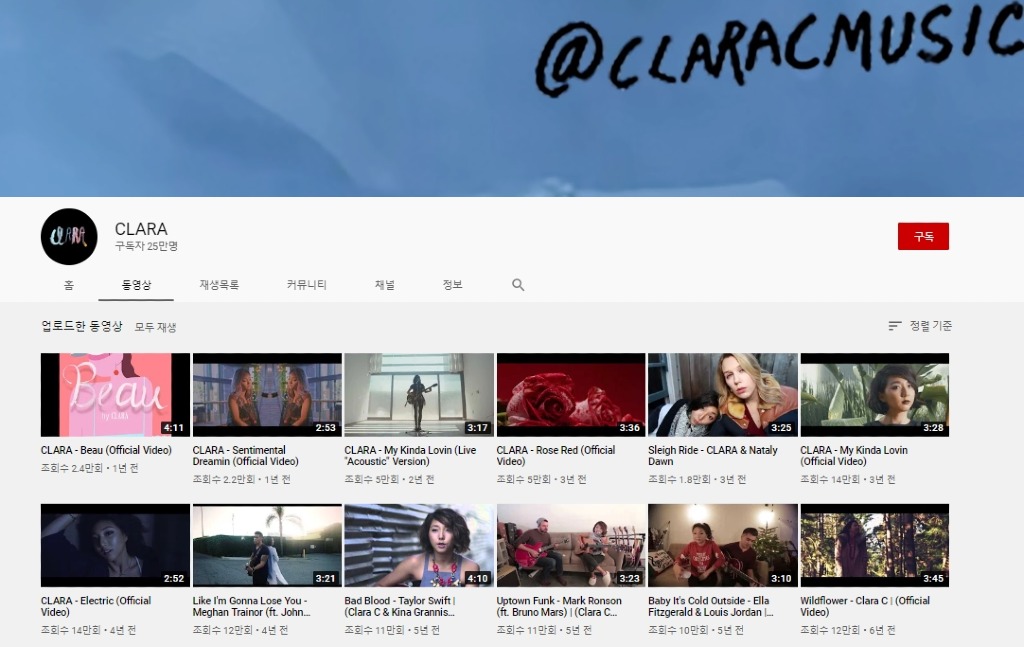The width and height of the screenshot is (1024, 647).
Task: Click the 'My Kinda Lovin (Live Acoustic Version)' title
Action: point(410,456)
